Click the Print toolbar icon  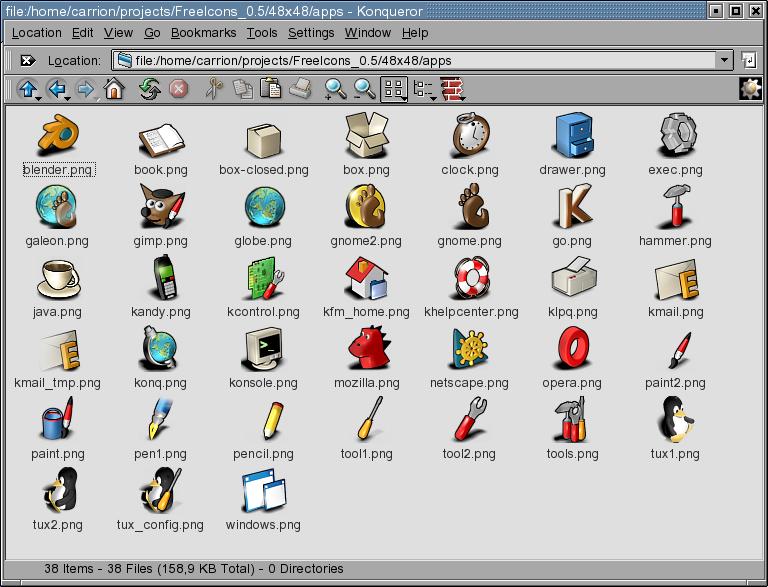(x=300, y=89)
